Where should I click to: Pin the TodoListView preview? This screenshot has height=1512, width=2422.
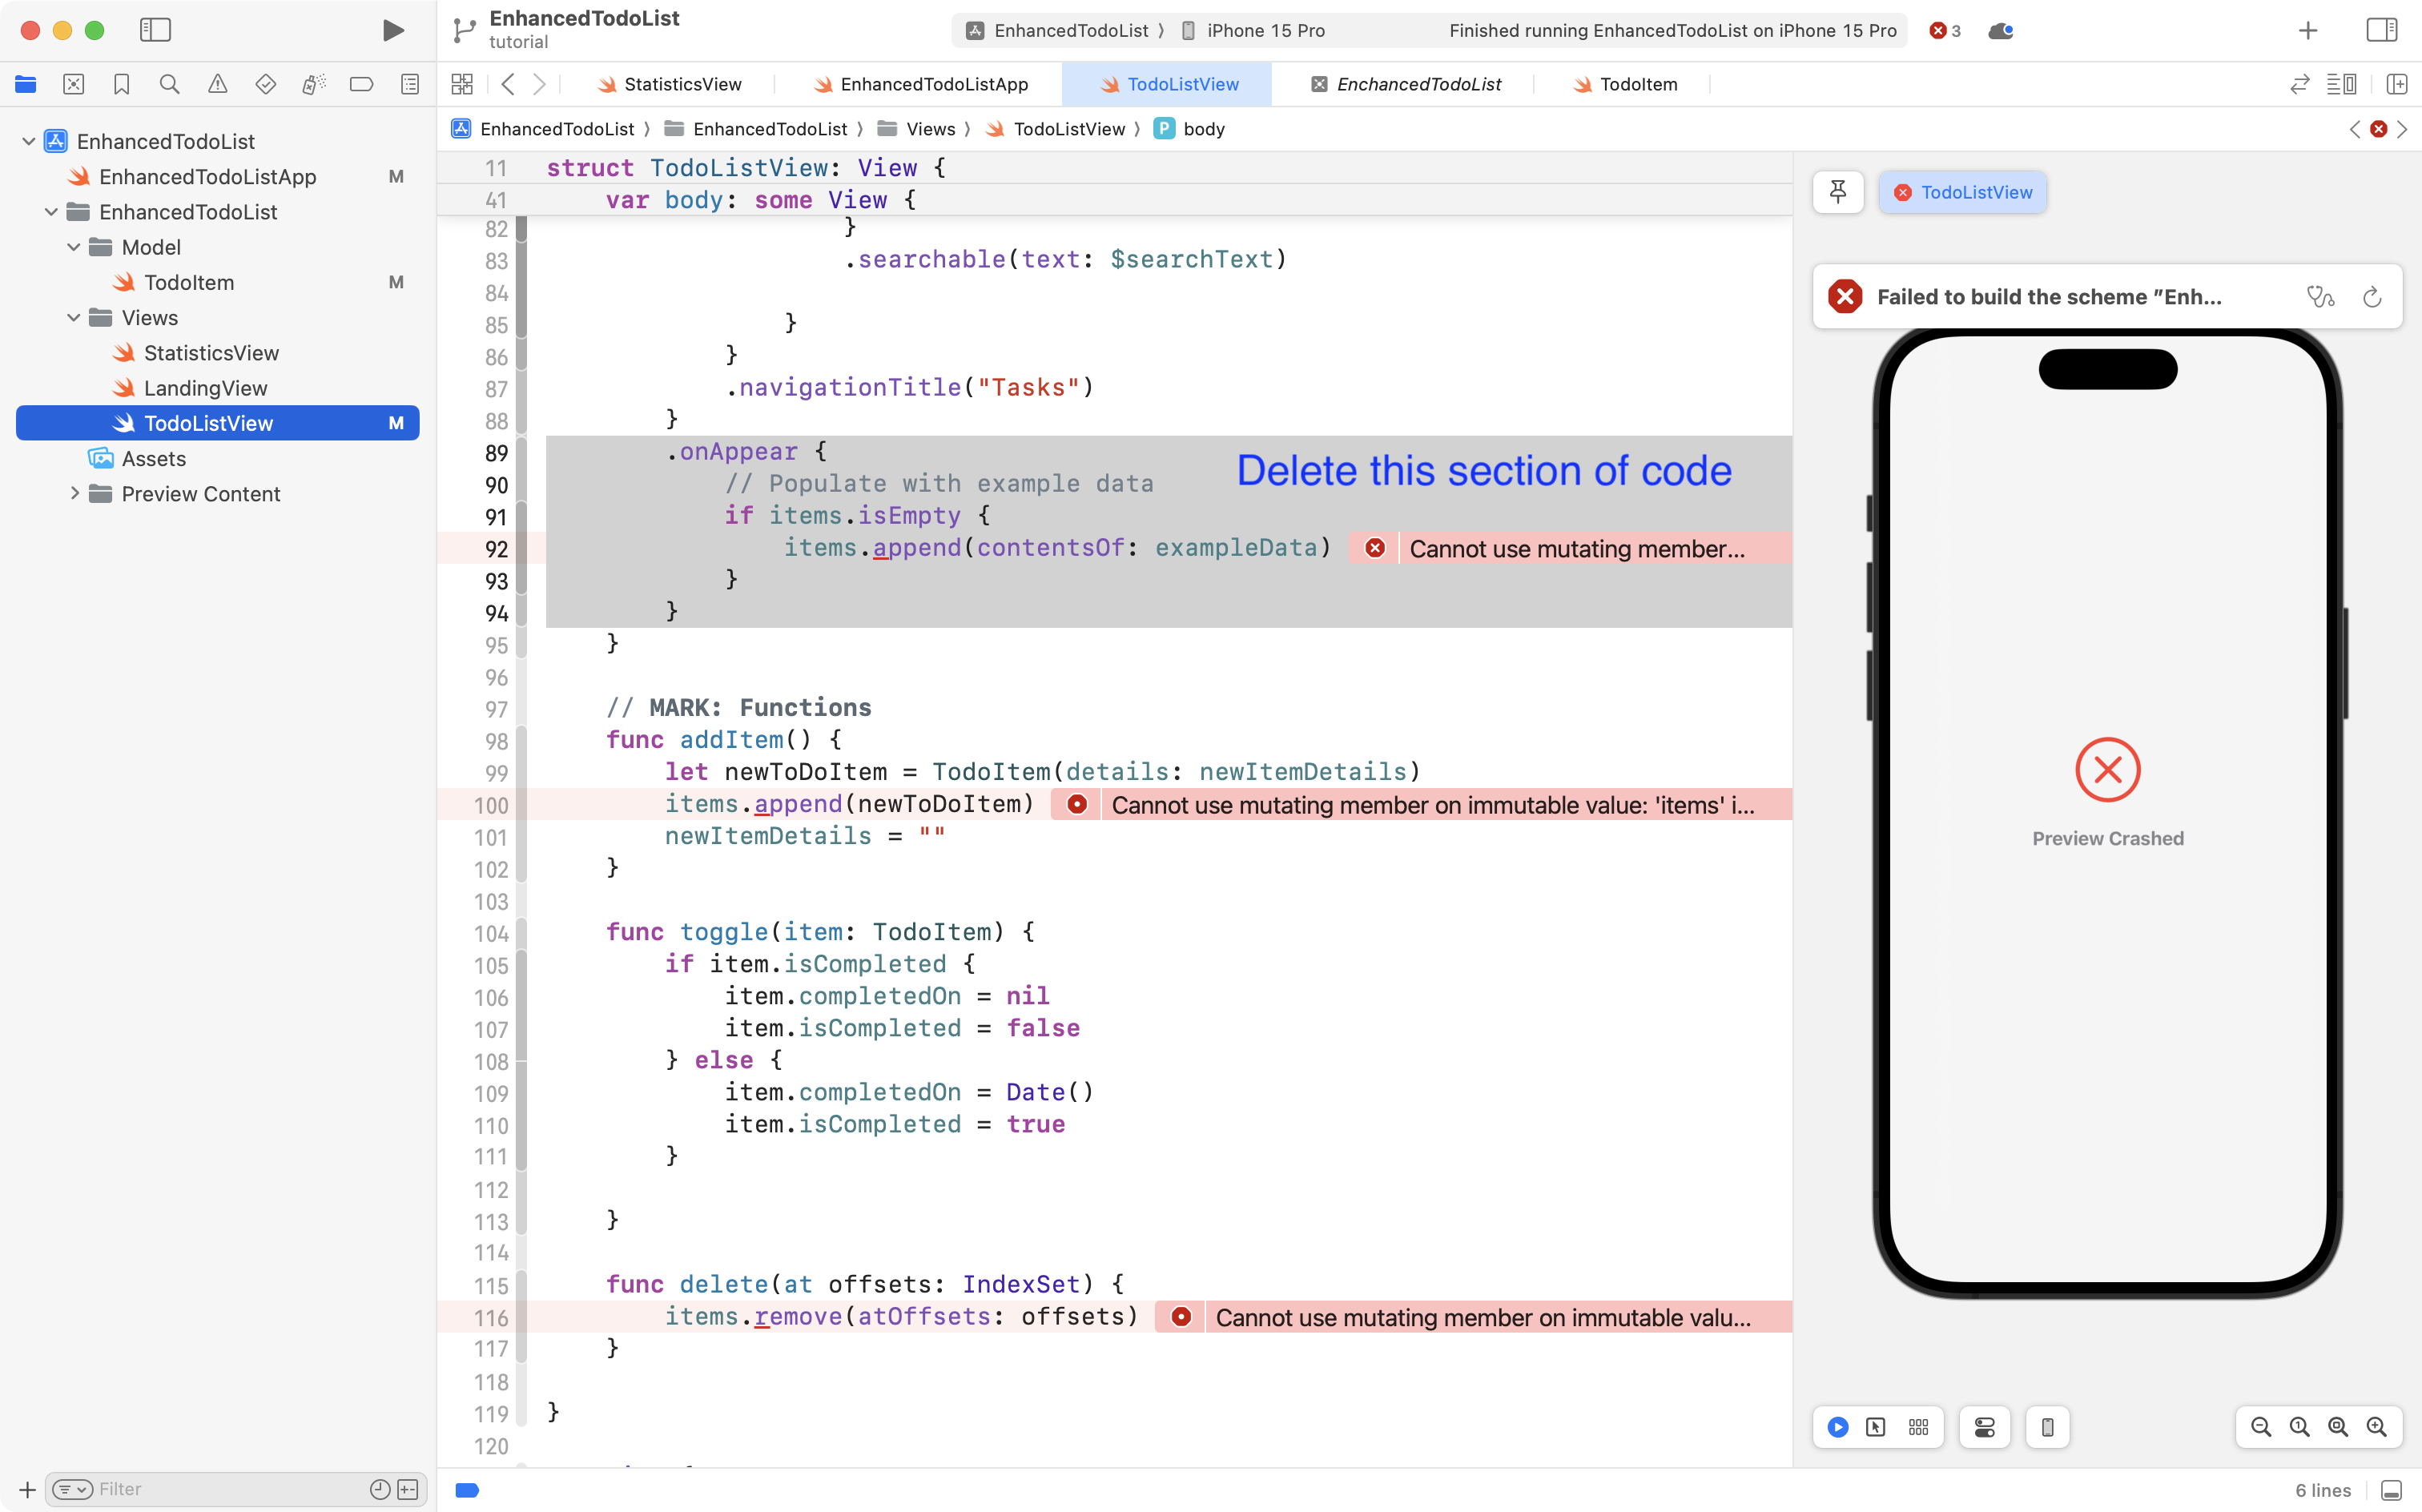tap(1838, 192)
